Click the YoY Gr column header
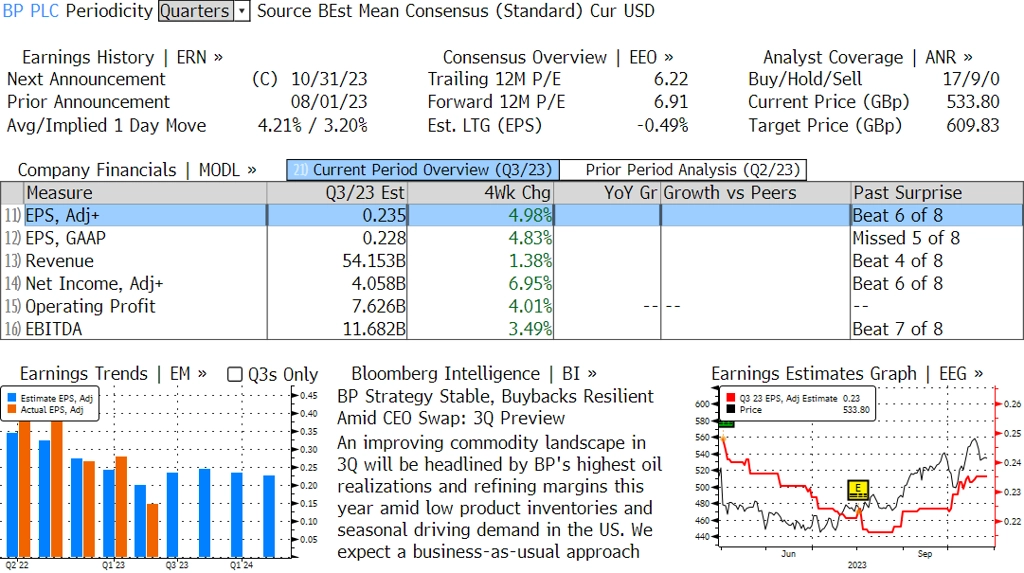1024x573 pixels. pos(607,193)
